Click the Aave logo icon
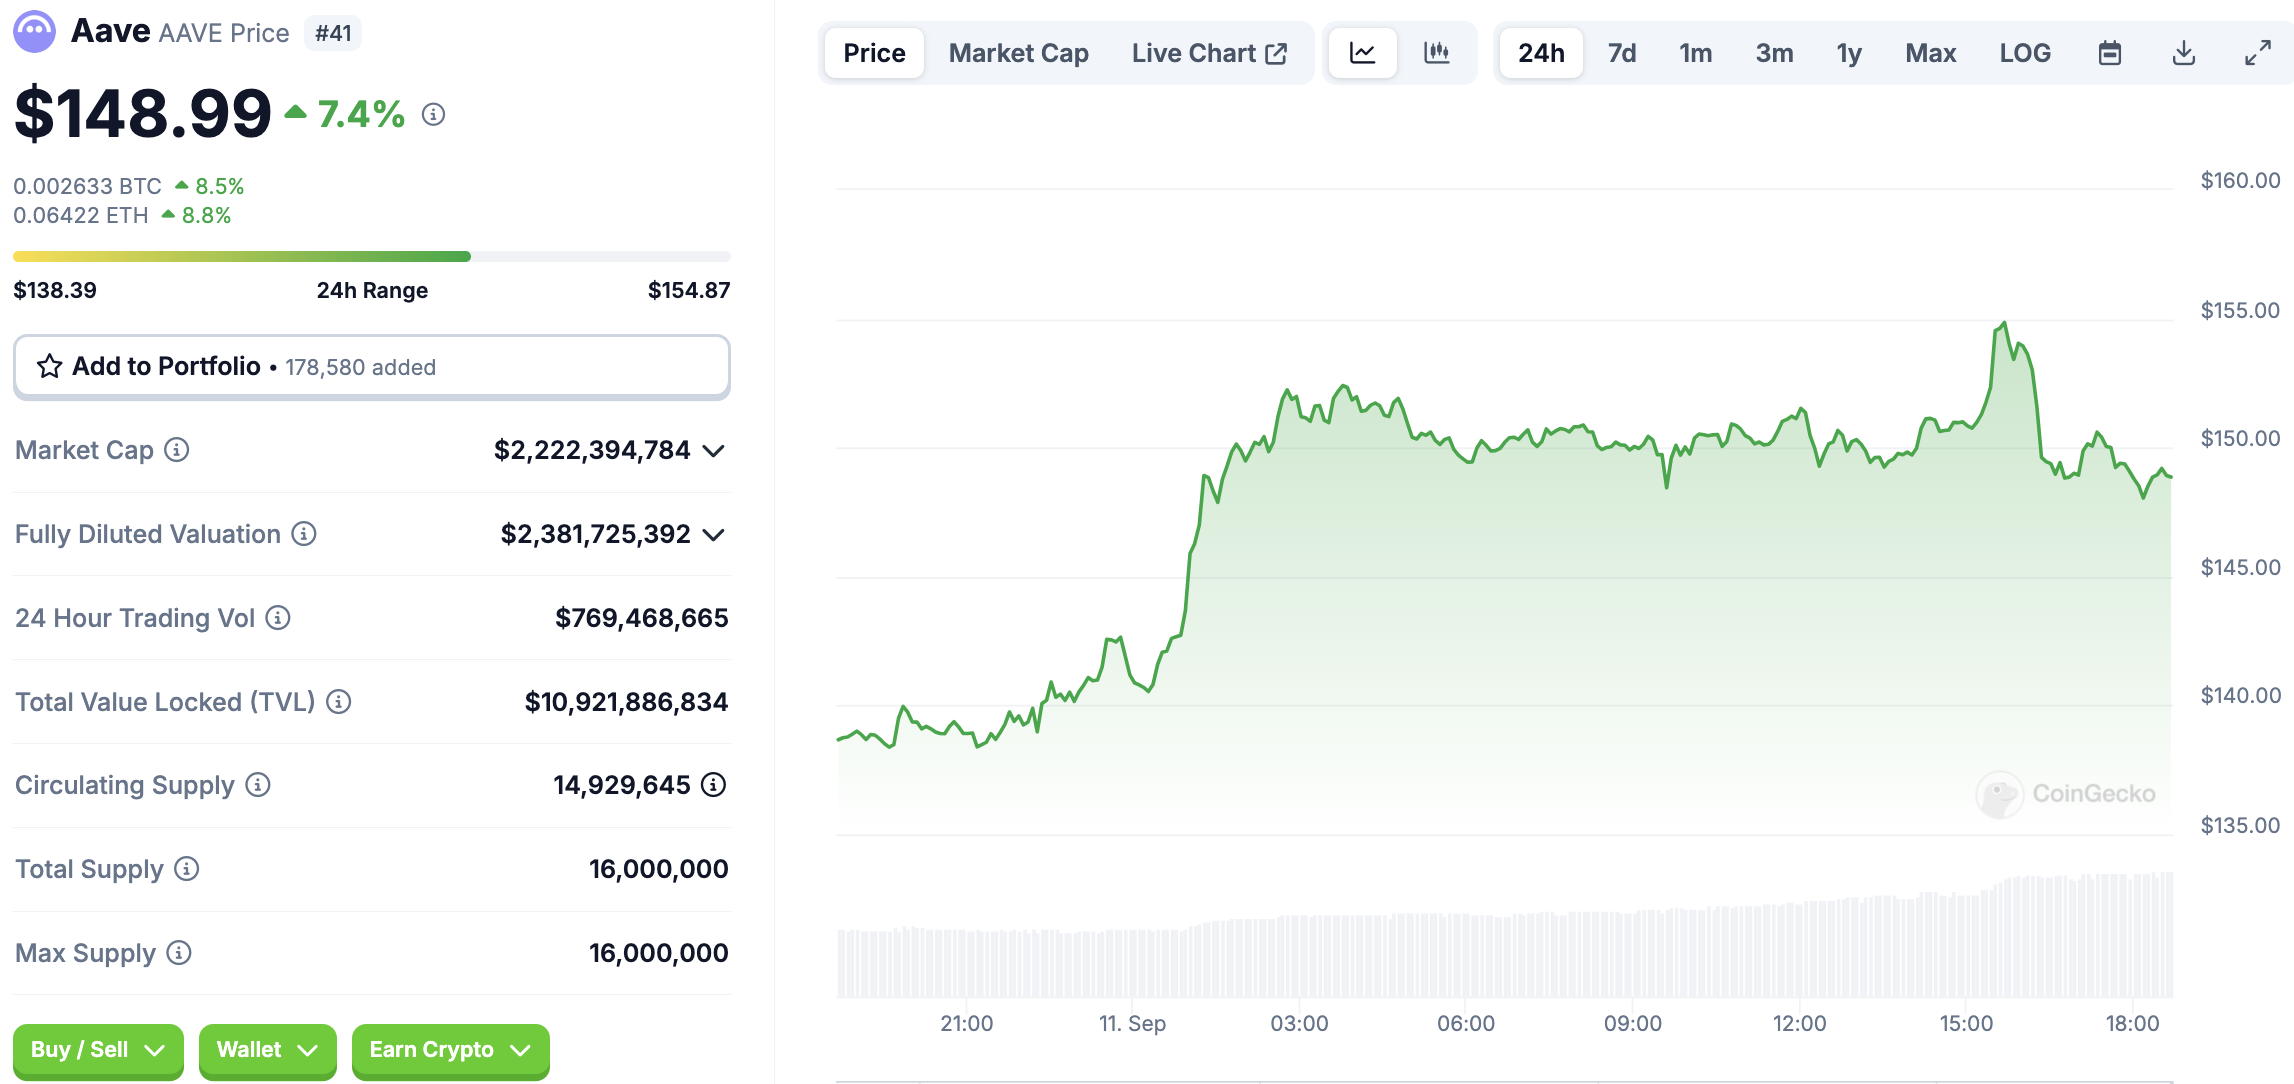This screenshot has height=1084, width=2294. tap(35, 32)
